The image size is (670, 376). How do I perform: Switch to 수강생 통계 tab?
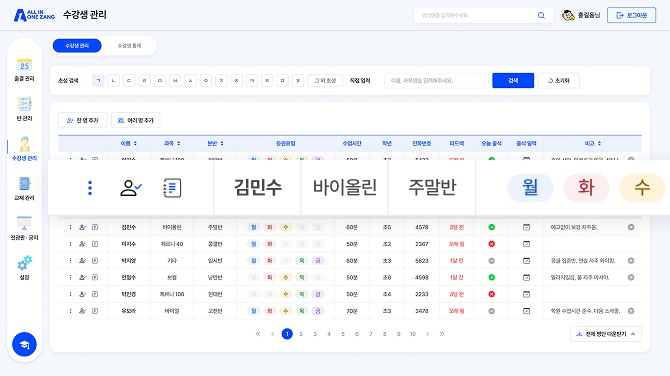coord(129,46)
